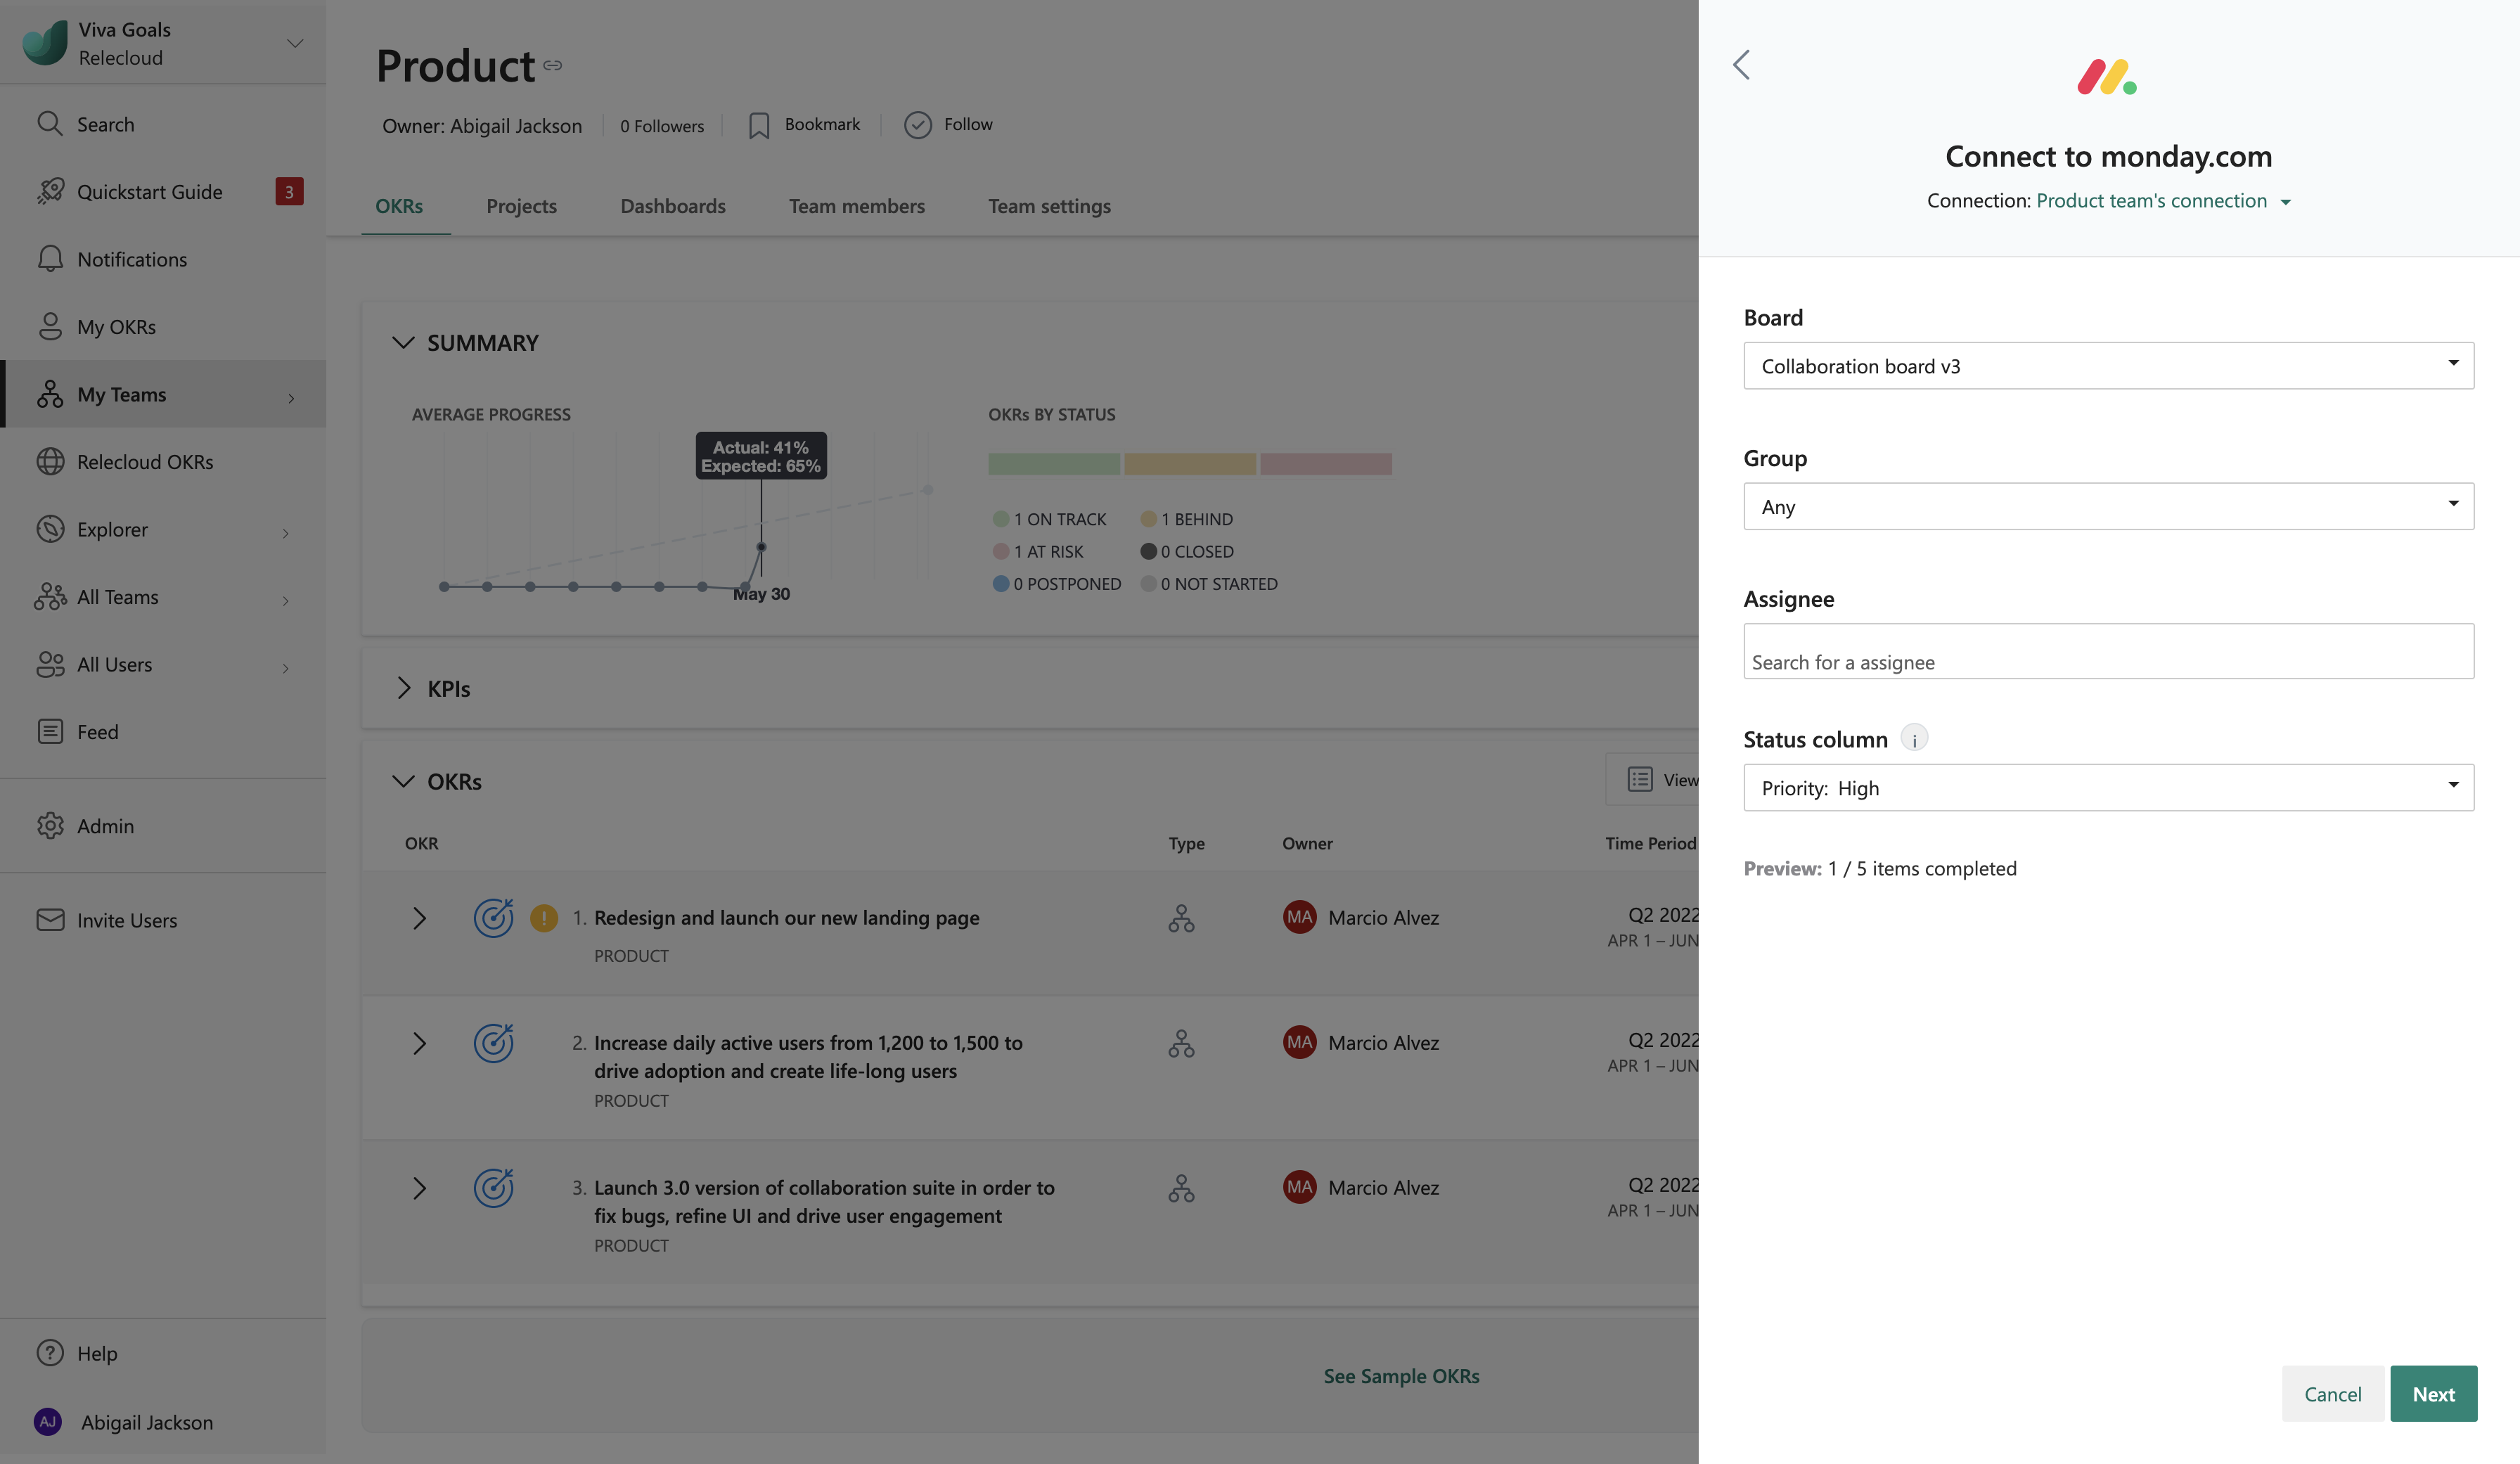Open the Board dropdown showing Collaboration board v3

point(2108,366)
